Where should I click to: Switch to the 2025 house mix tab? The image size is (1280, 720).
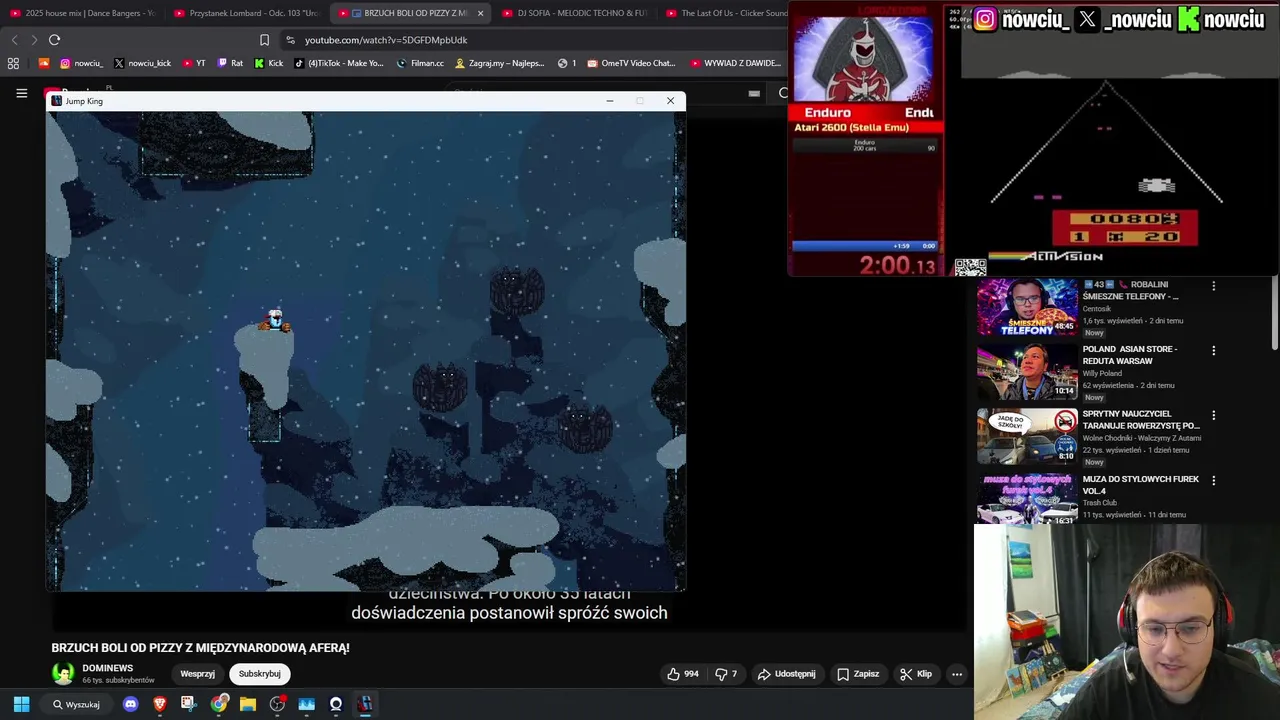point(82,13)
